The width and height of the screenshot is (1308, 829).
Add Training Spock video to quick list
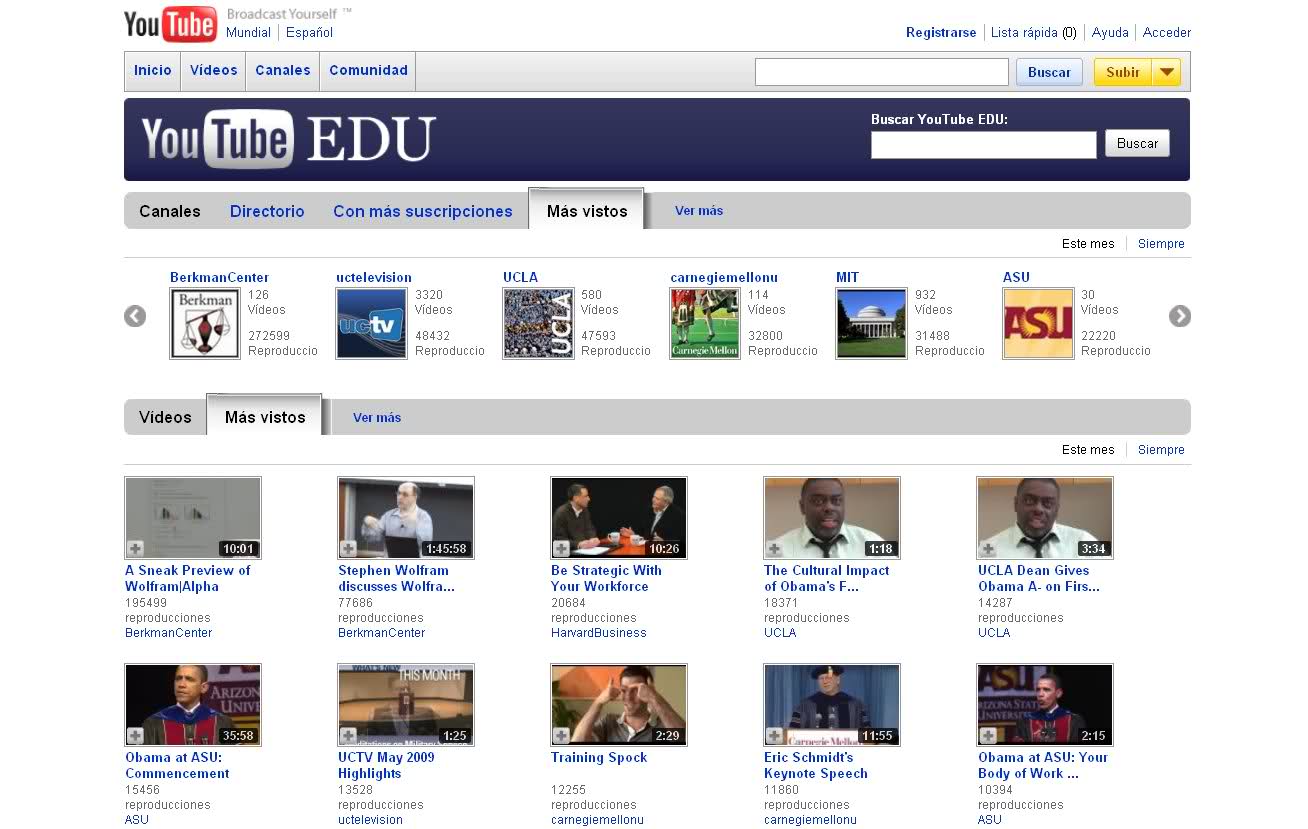(x=561, y=735)
